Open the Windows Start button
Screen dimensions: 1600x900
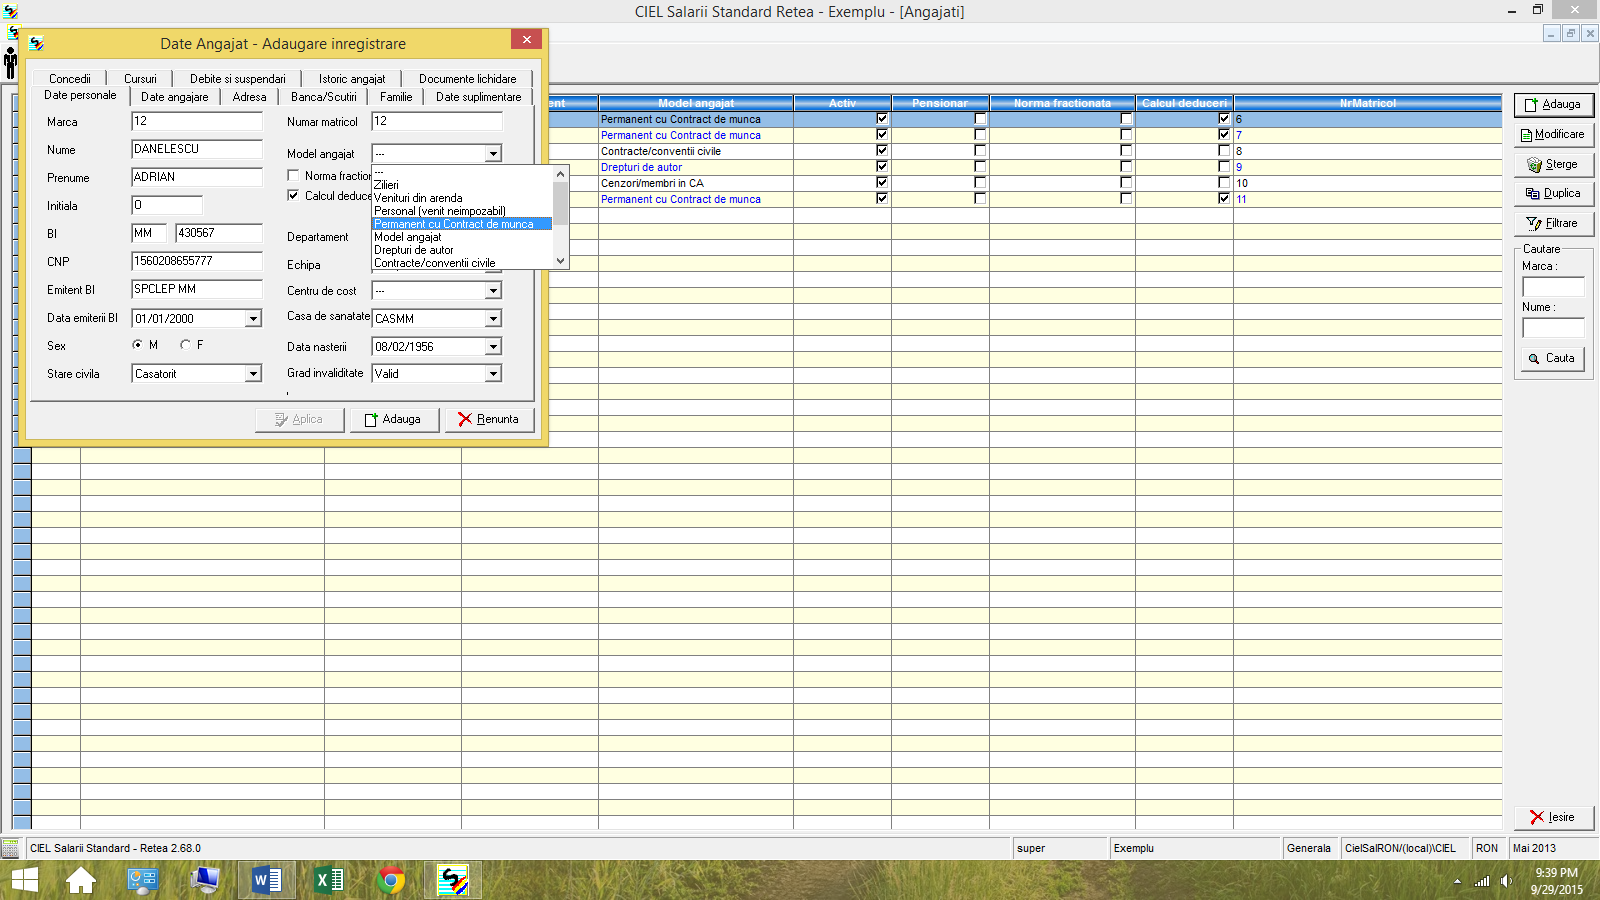(x=24, y=880)
